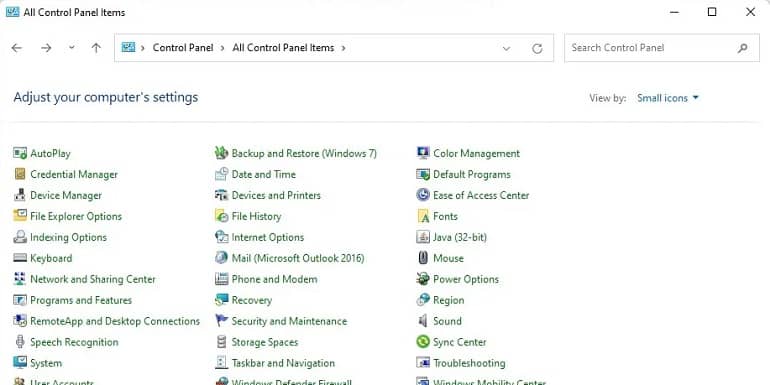The height and width of the screenshot is (385, 770).
Task: Select Control Panel in the breadcrumb path
Action: 183,48
